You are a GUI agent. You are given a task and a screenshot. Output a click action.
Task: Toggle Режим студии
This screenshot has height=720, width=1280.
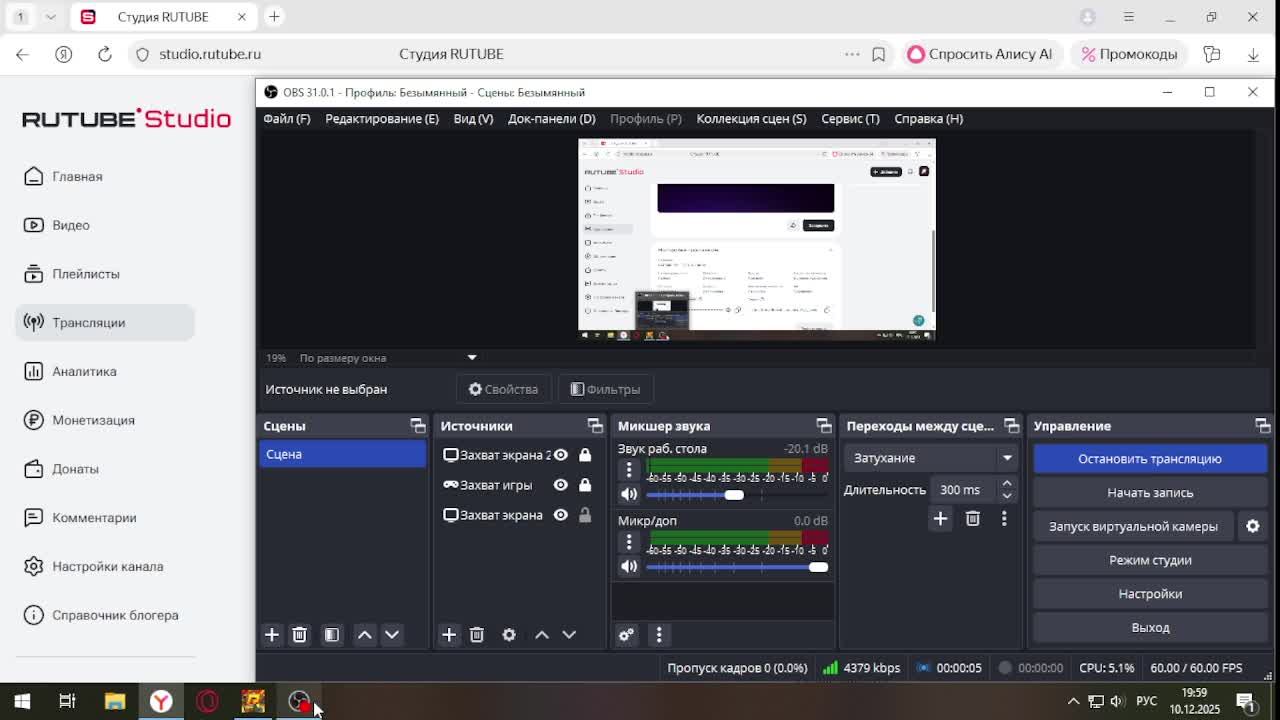point(1150,560)
